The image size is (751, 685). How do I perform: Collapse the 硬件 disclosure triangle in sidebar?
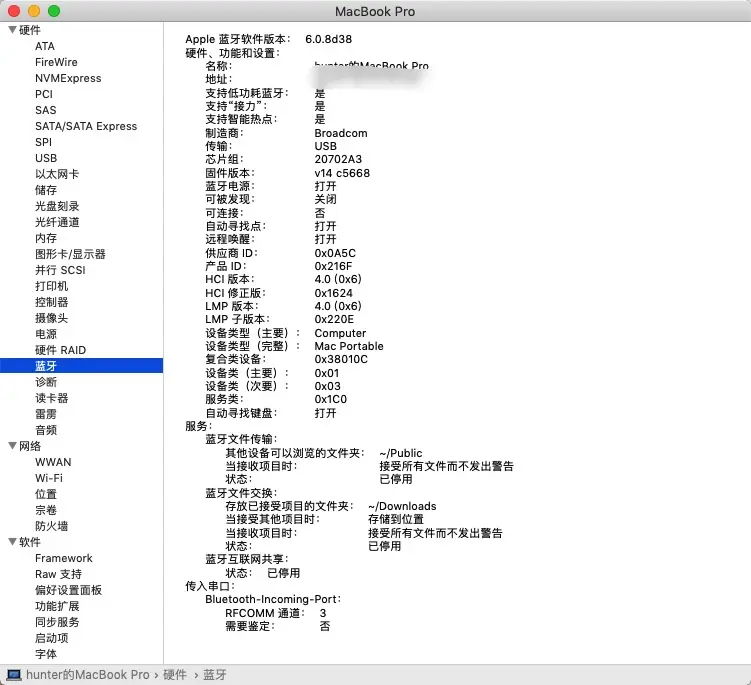(x=11, y=30)
